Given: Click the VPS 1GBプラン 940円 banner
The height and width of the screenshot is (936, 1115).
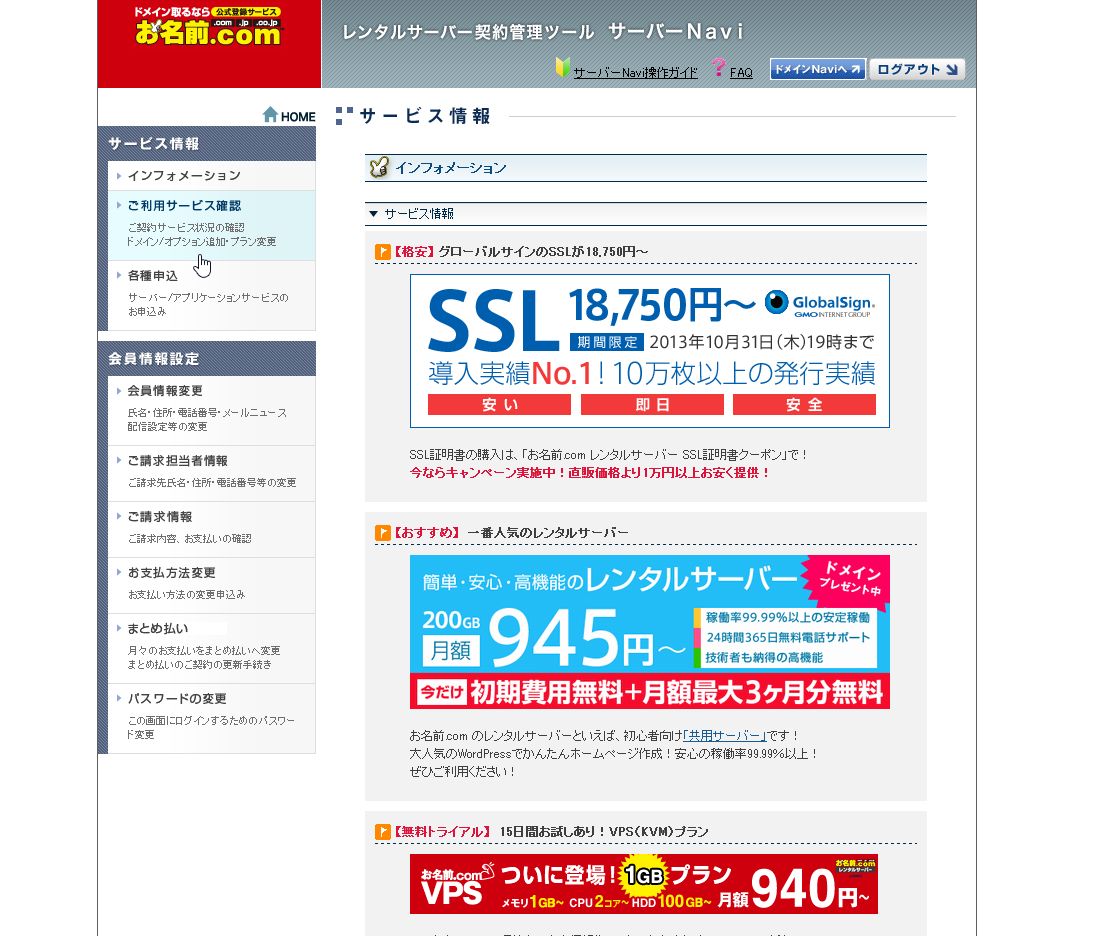Looking at the screenshot, I should (644, 883).
